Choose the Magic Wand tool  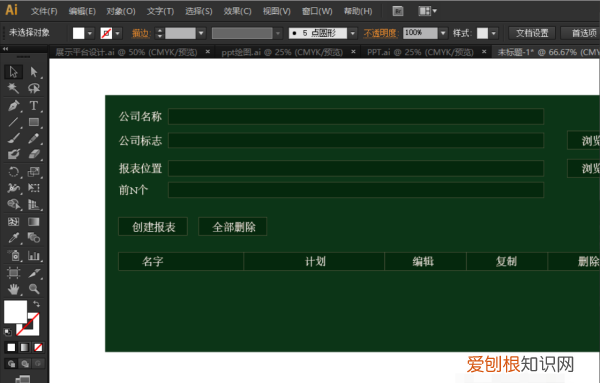point(13,88)
